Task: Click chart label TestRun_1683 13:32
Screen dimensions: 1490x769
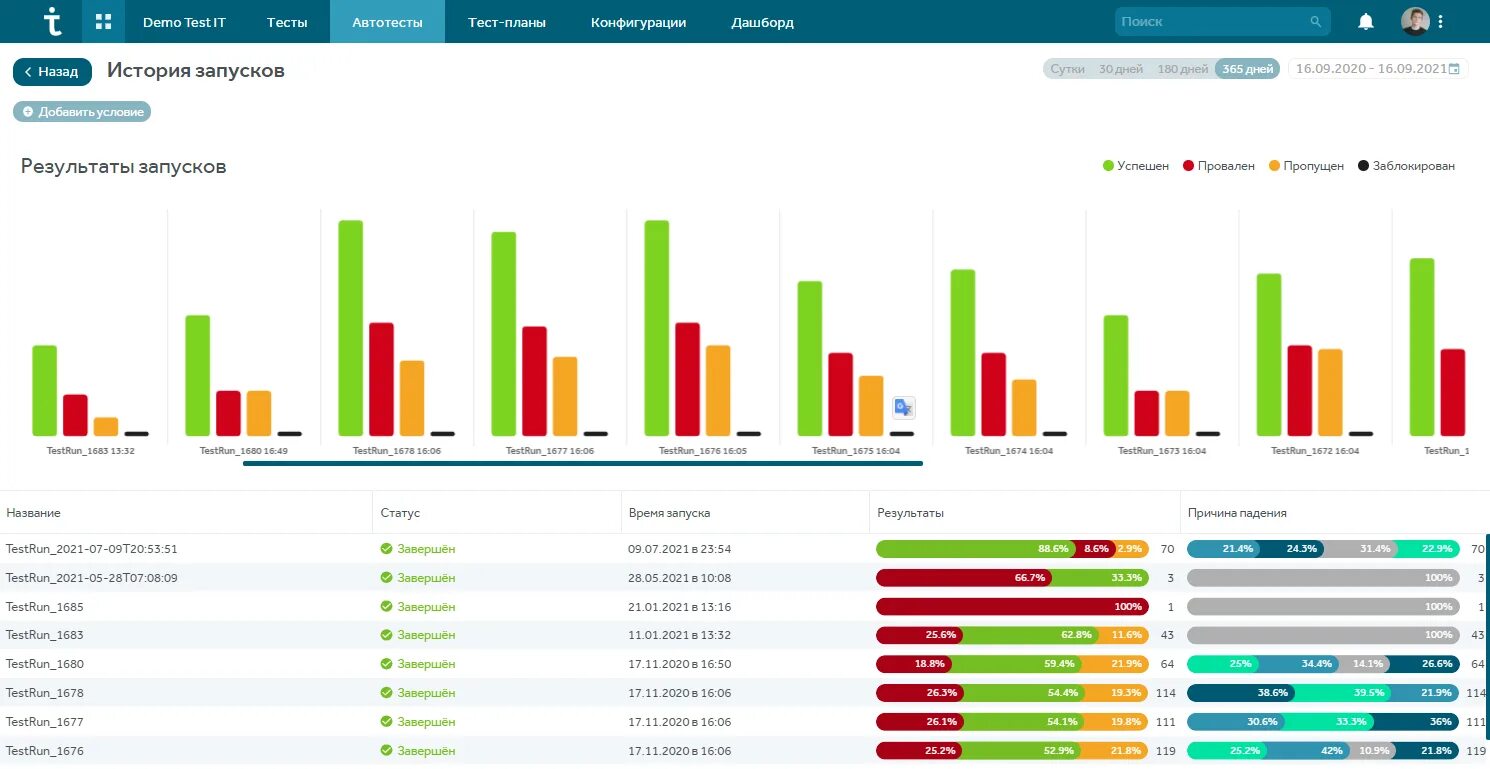Action: click(x=91, y=451)
